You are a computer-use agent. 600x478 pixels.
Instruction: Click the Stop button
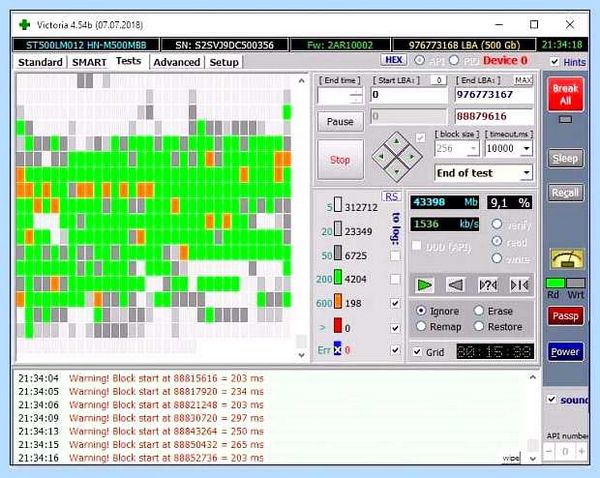[x=340, y=160]
